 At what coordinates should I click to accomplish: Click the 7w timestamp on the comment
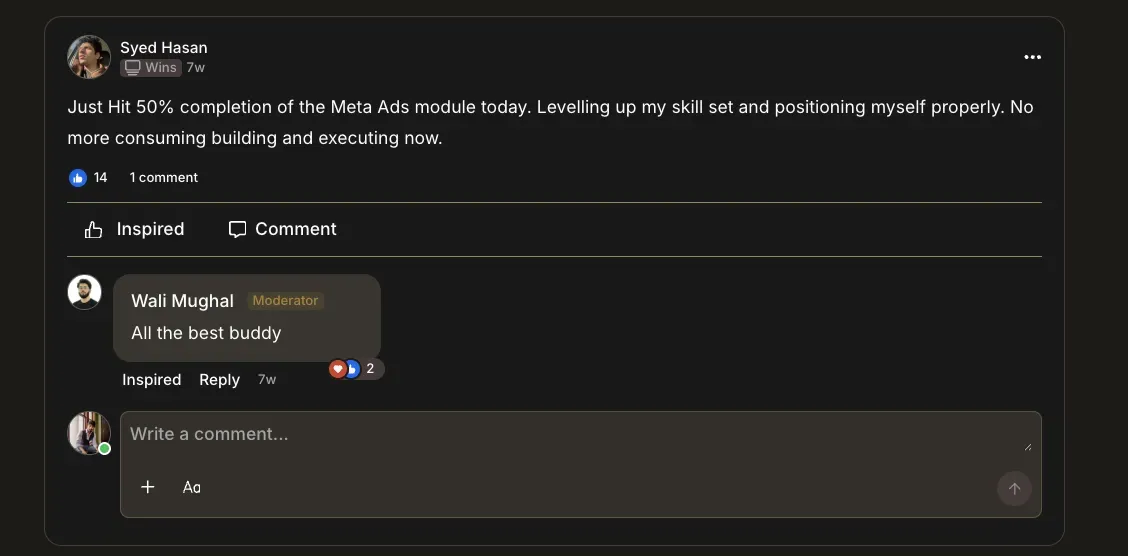(267, 380)
